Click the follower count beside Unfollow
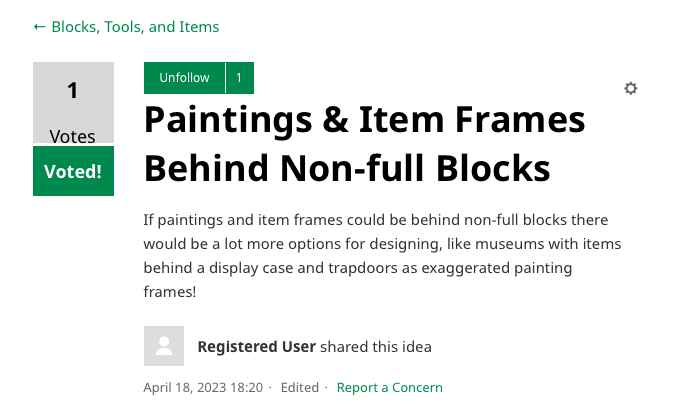The image size is (695, 408). [x=239, y=78]
